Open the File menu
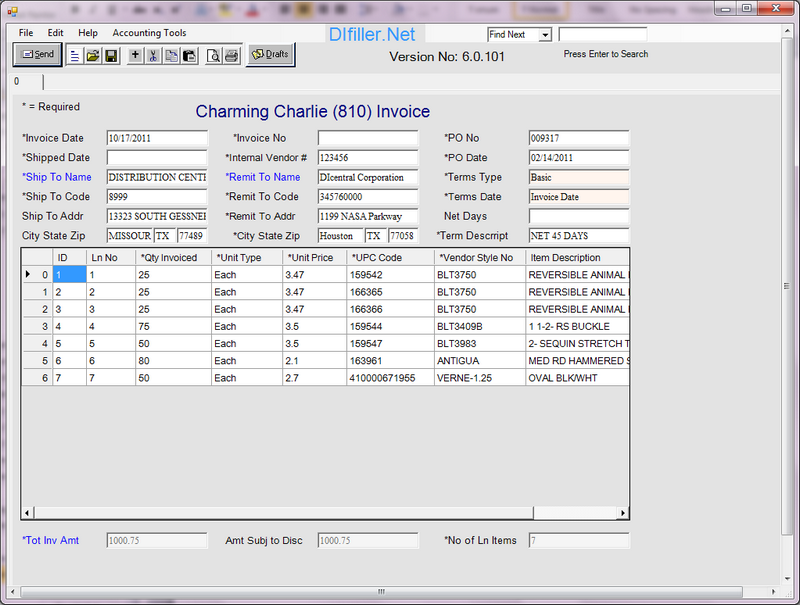800x605 pixels. click(x=26, y=33)
